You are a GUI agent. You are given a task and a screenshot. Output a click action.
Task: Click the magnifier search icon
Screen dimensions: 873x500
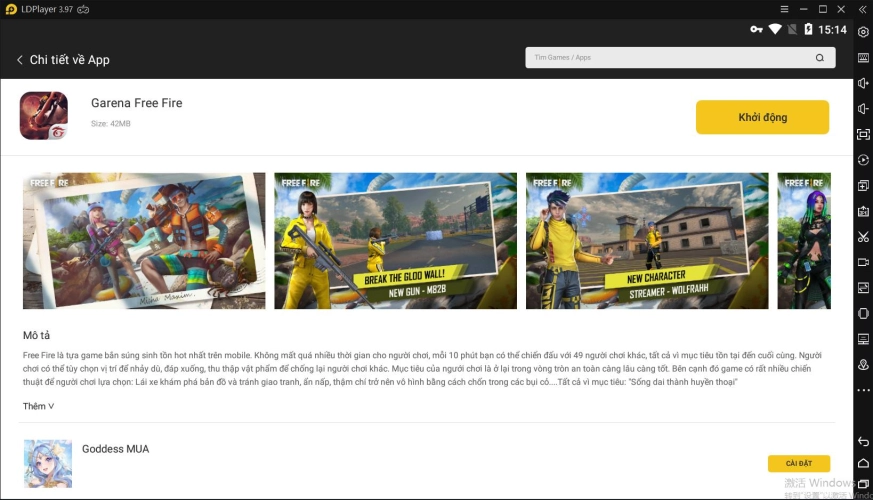point(820,58)
